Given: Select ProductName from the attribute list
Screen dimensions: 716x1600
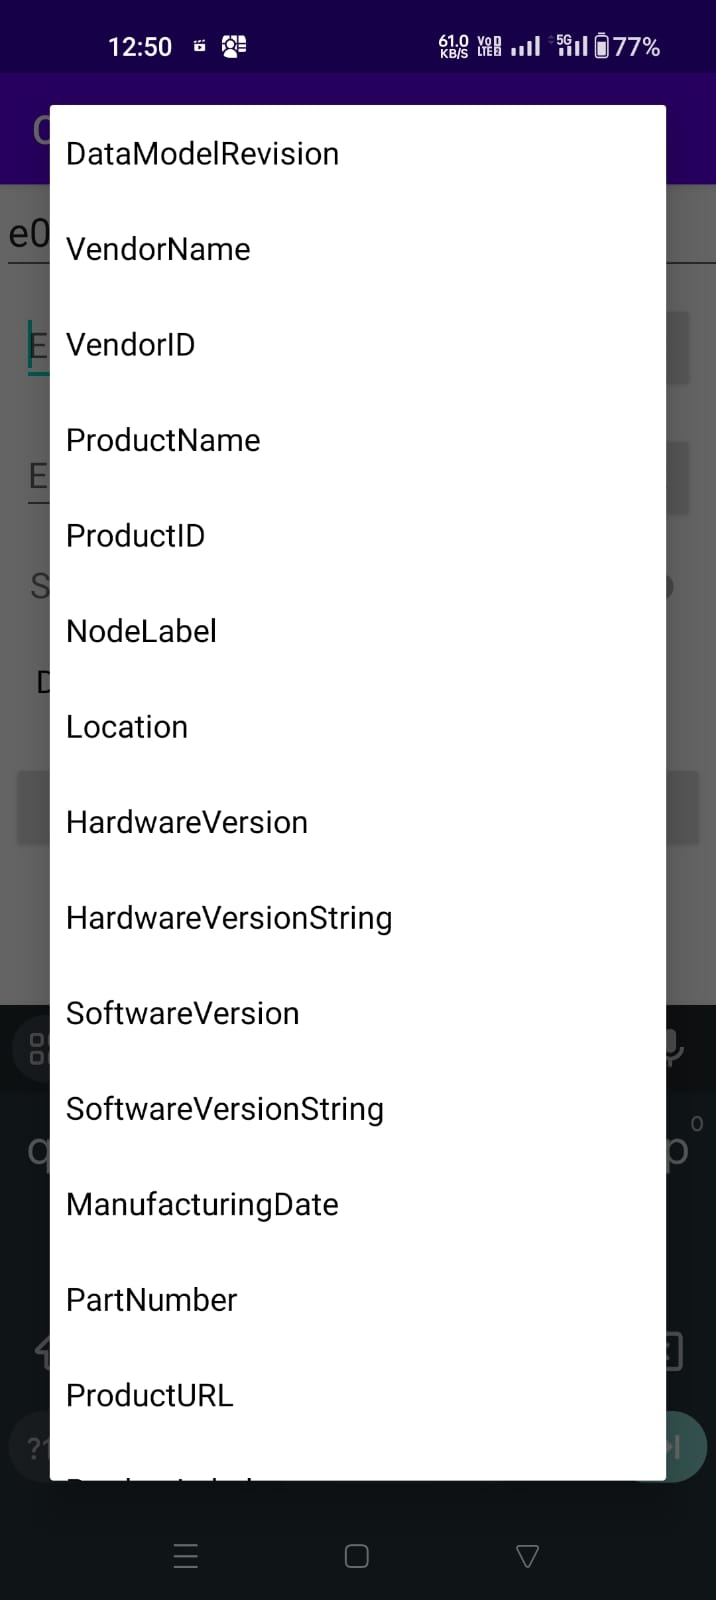Looking at the screenshot, I should tap(162, 440).
